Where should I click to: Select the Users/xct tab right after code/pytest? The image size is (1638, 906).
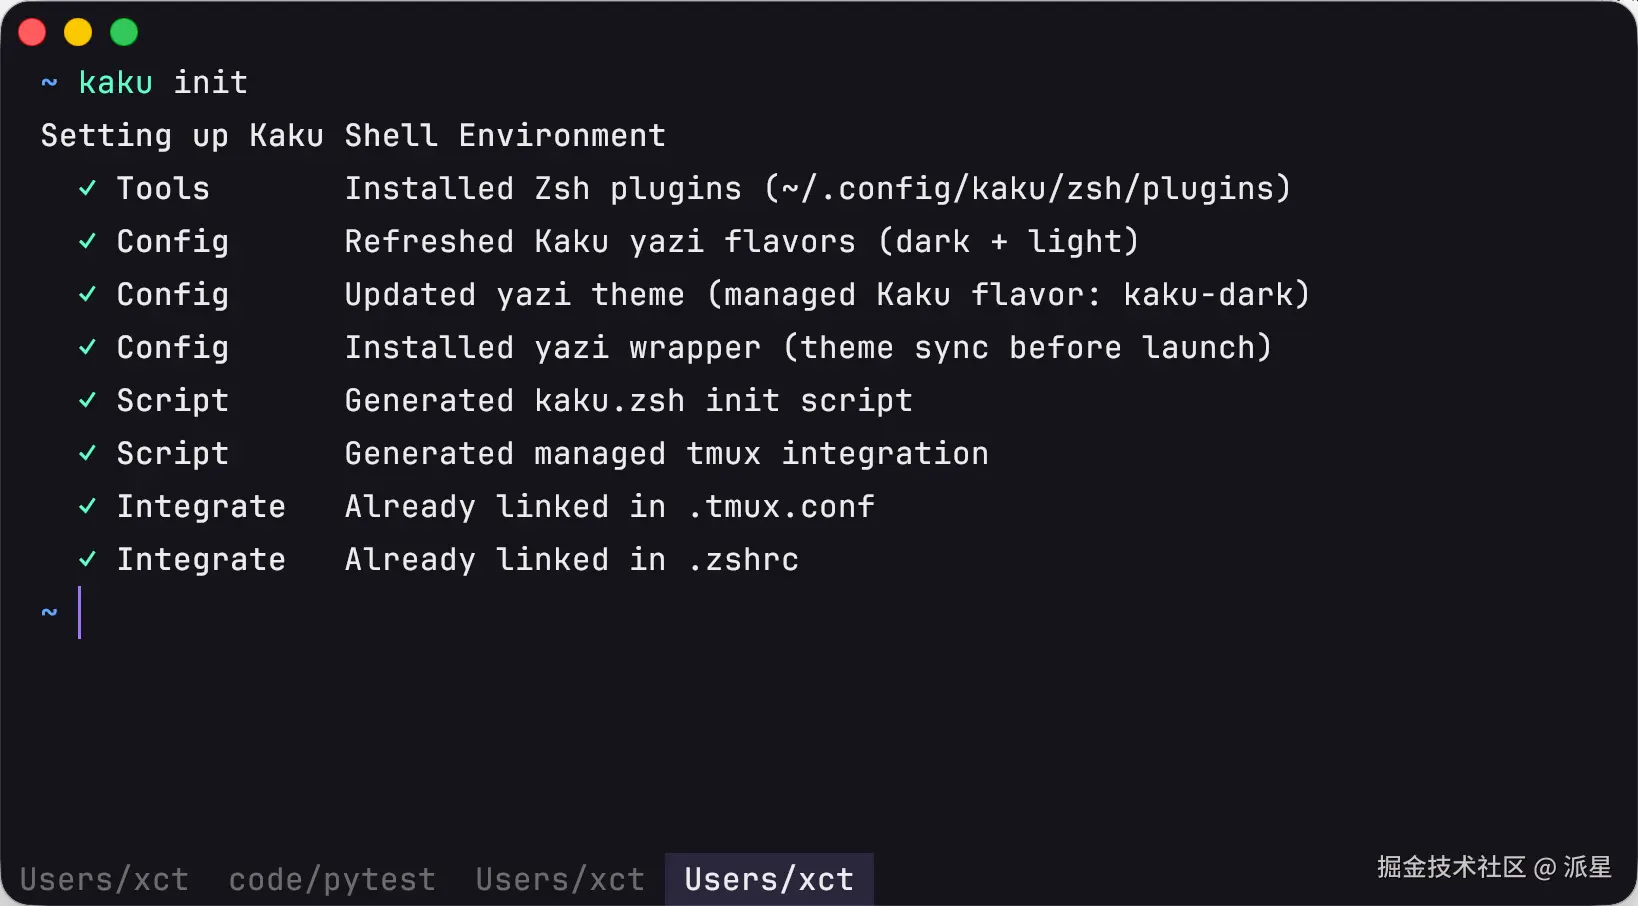point(560,879)
